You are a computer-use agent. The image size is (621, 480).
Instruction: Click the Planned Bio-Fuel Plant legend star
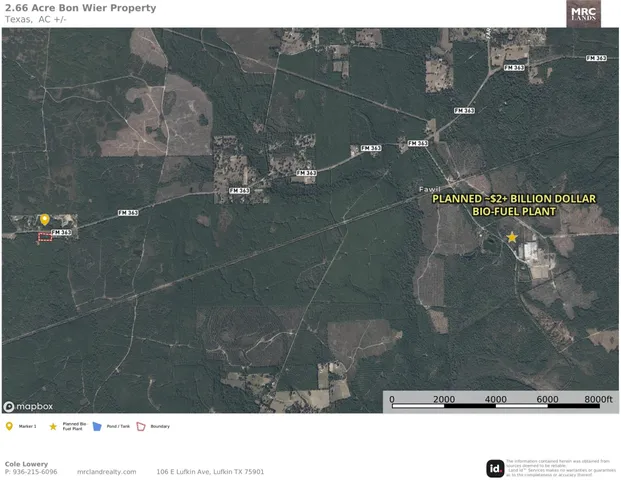coord(53,426)
